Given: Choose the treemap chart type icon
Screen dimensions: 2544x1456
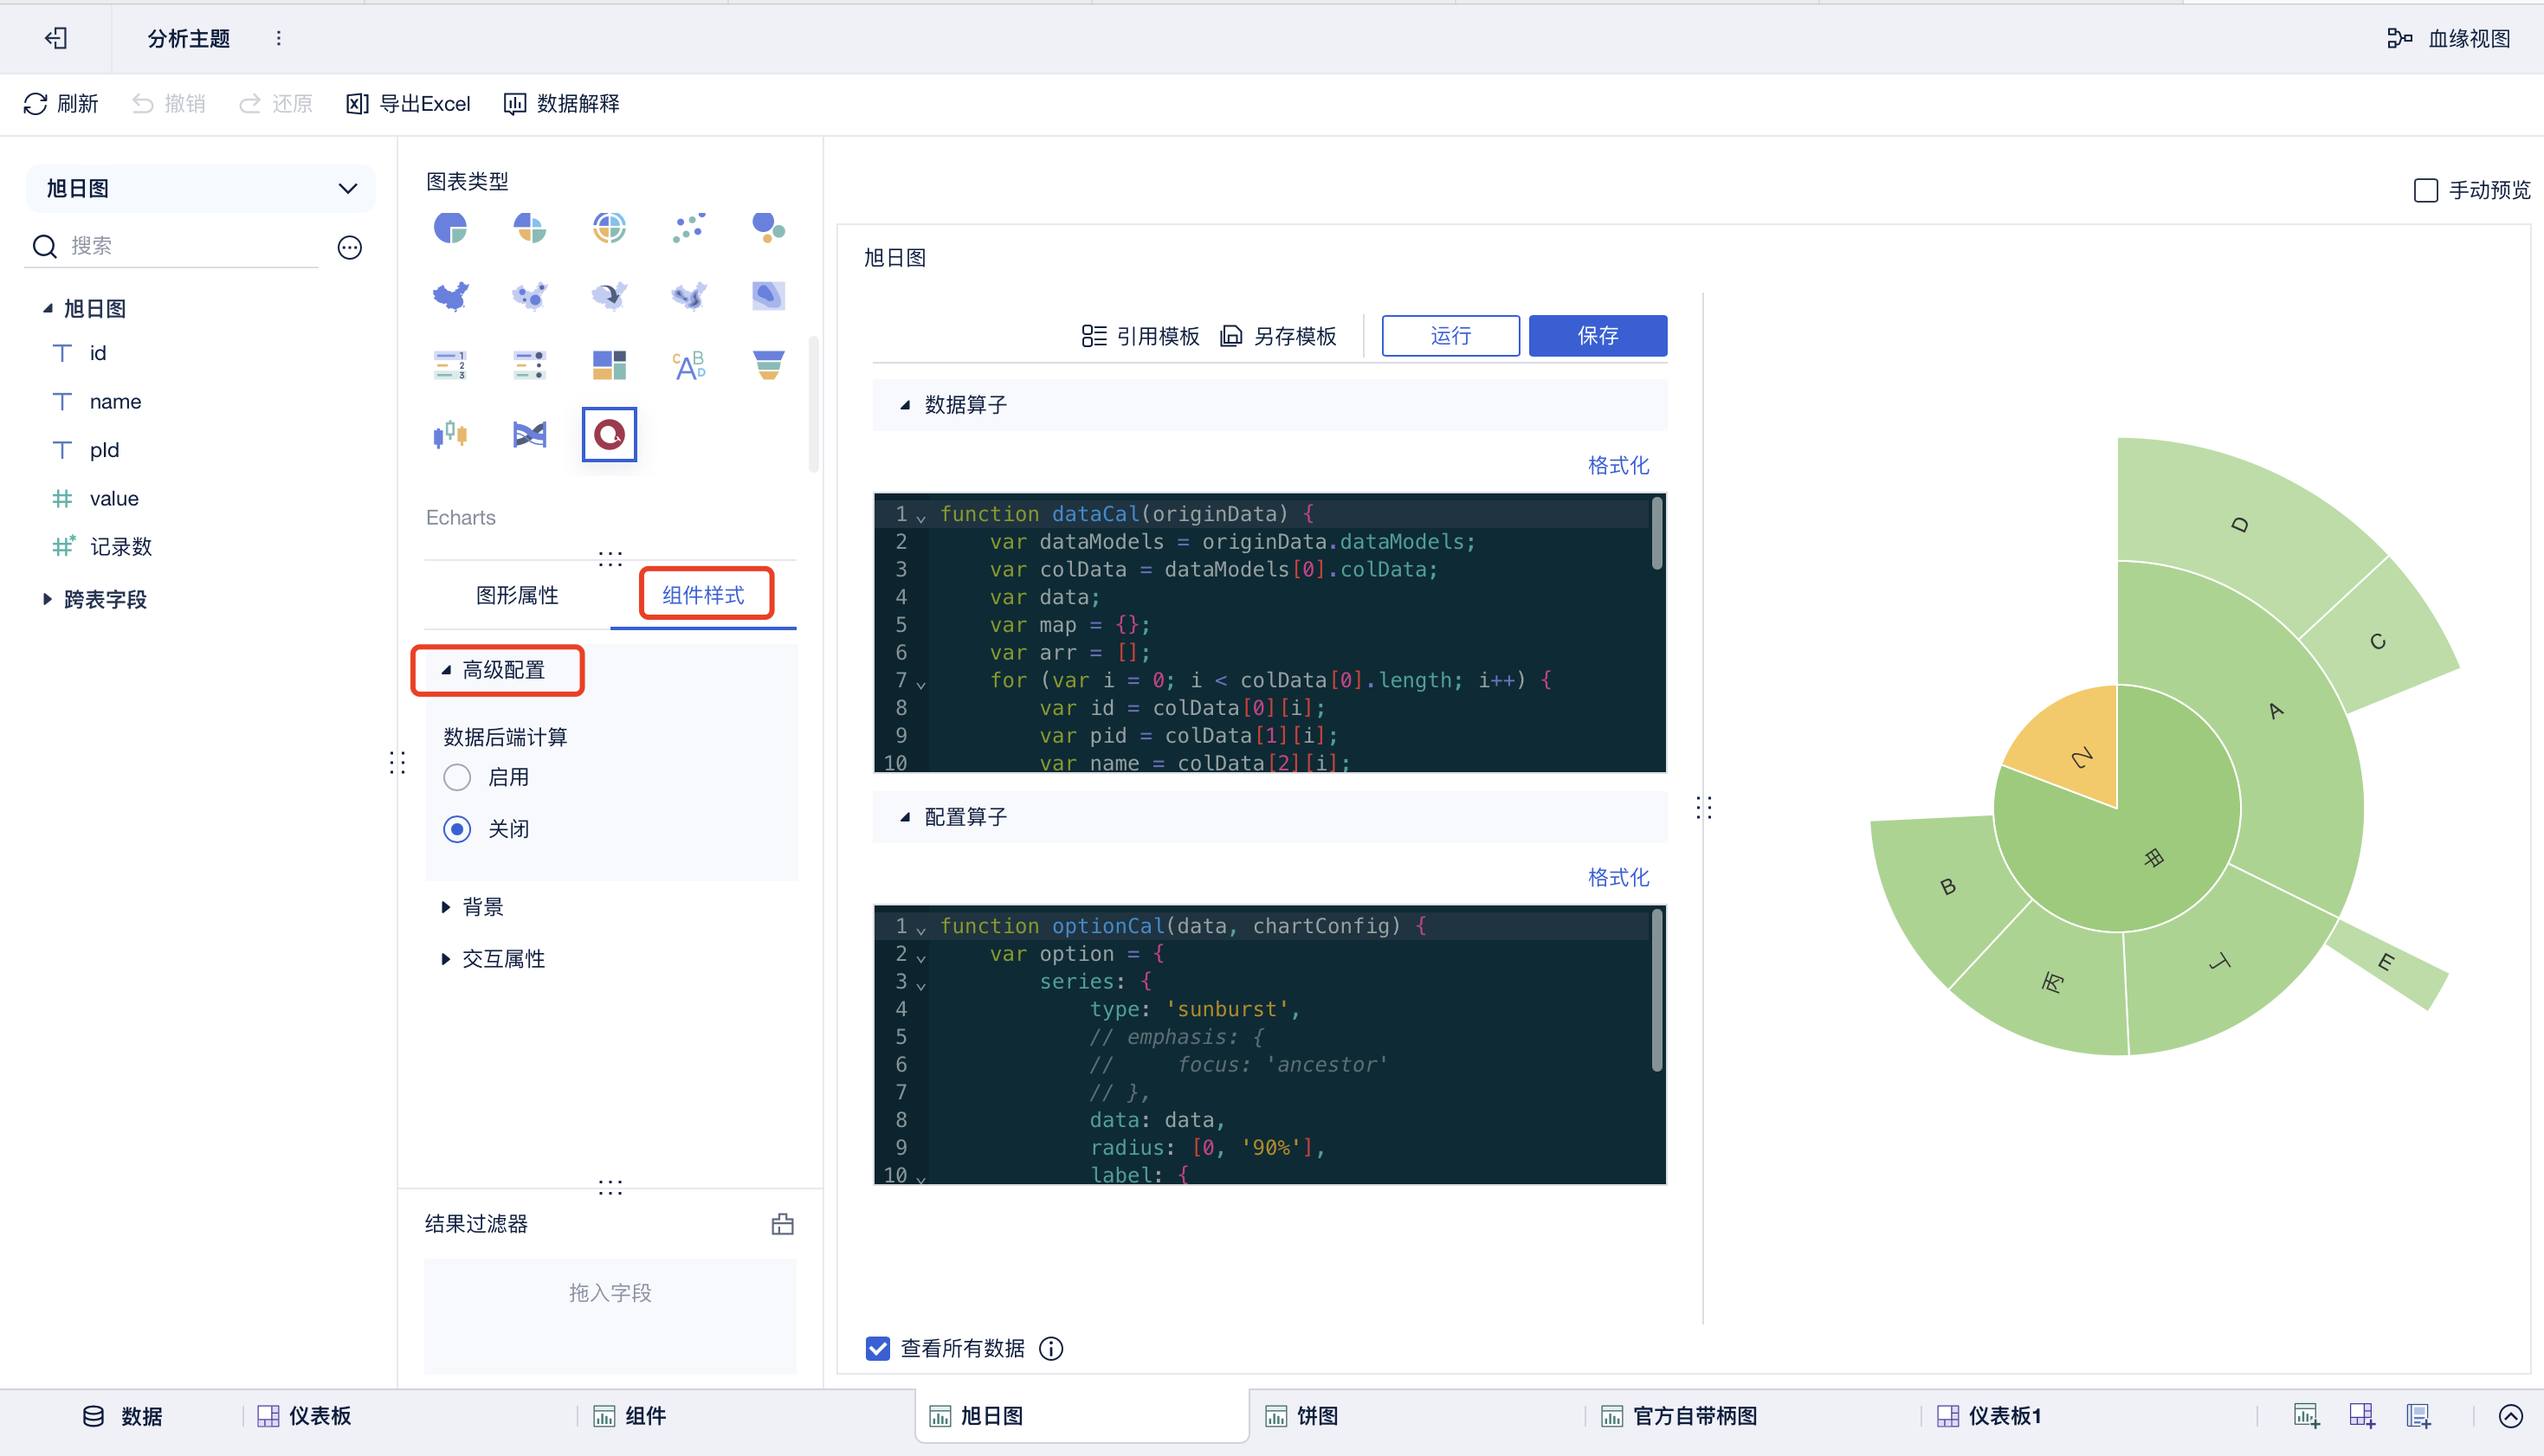Looking at the screenshot, I should point(609,365).
